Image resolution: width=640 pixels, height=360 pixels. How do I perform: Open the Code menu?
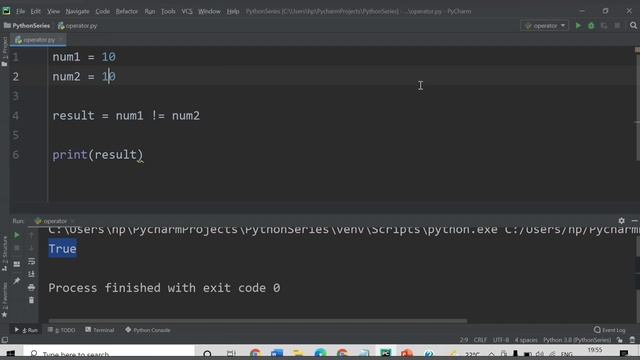(102, 11)
